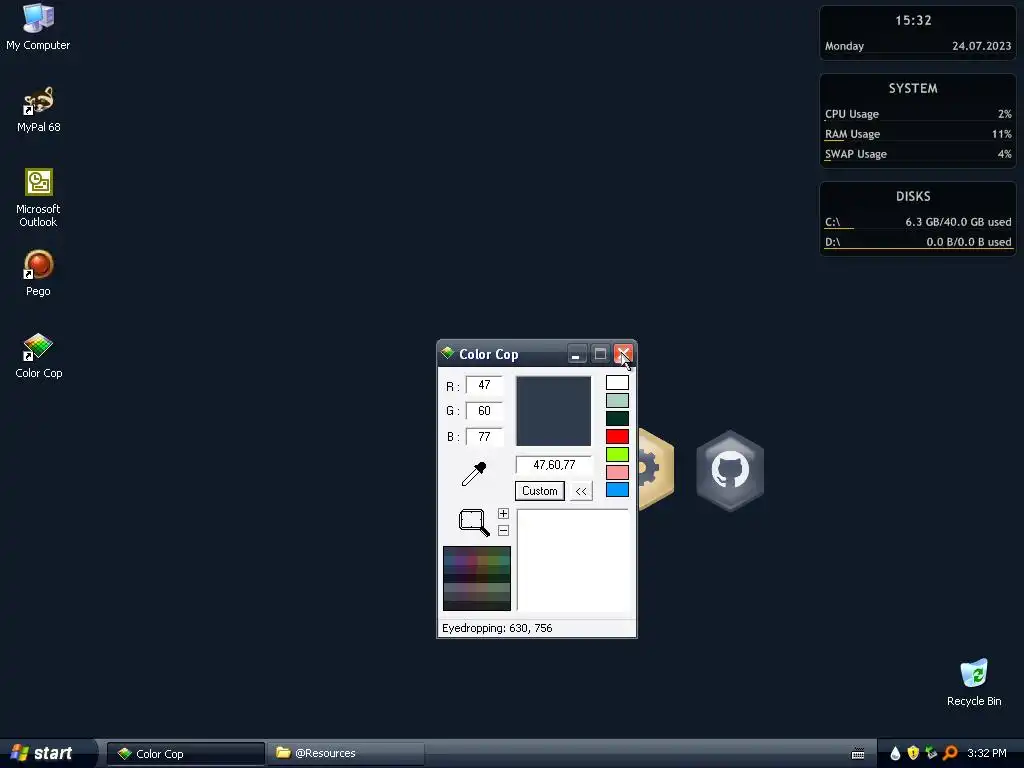Select the pale green history swatch

coord(617,400)
